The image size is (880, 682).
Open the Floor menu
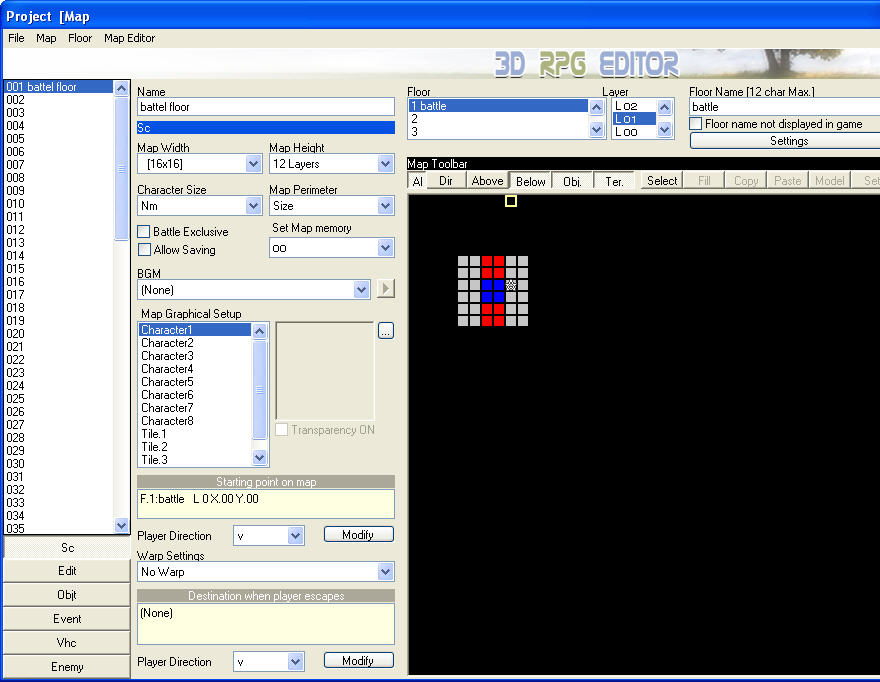coord(80,38)
